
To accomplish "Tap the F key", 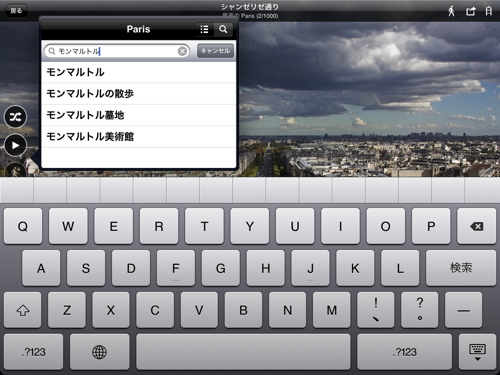I will (176, 268).
